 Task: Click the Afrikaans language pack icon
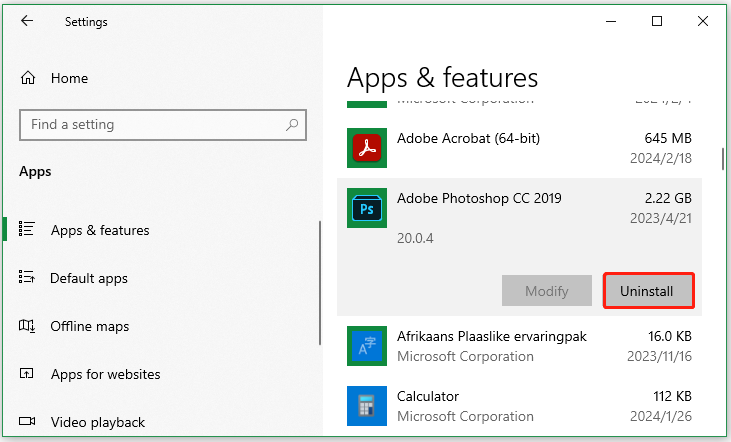[367, 346]
